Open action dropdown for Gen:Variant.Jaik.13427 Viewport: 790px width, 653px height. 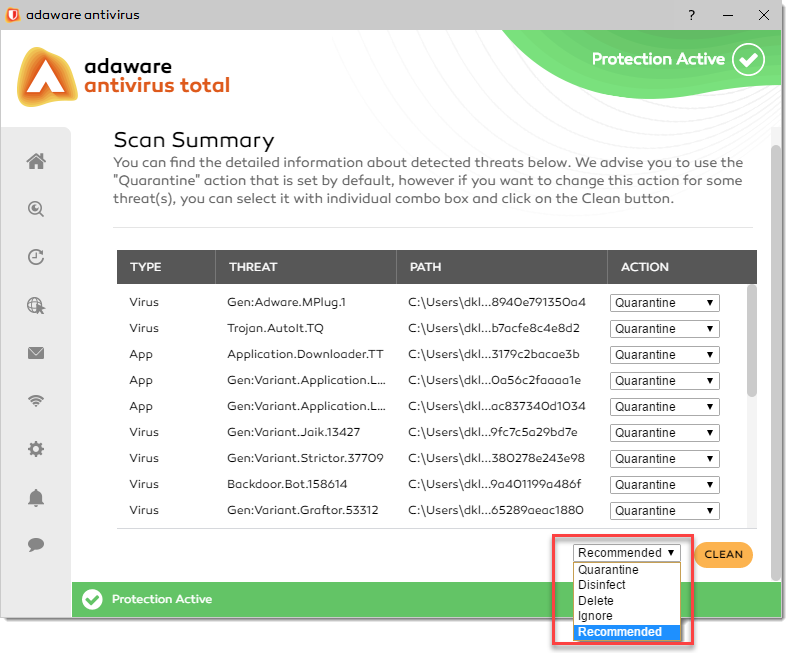[x=665, y=433]
